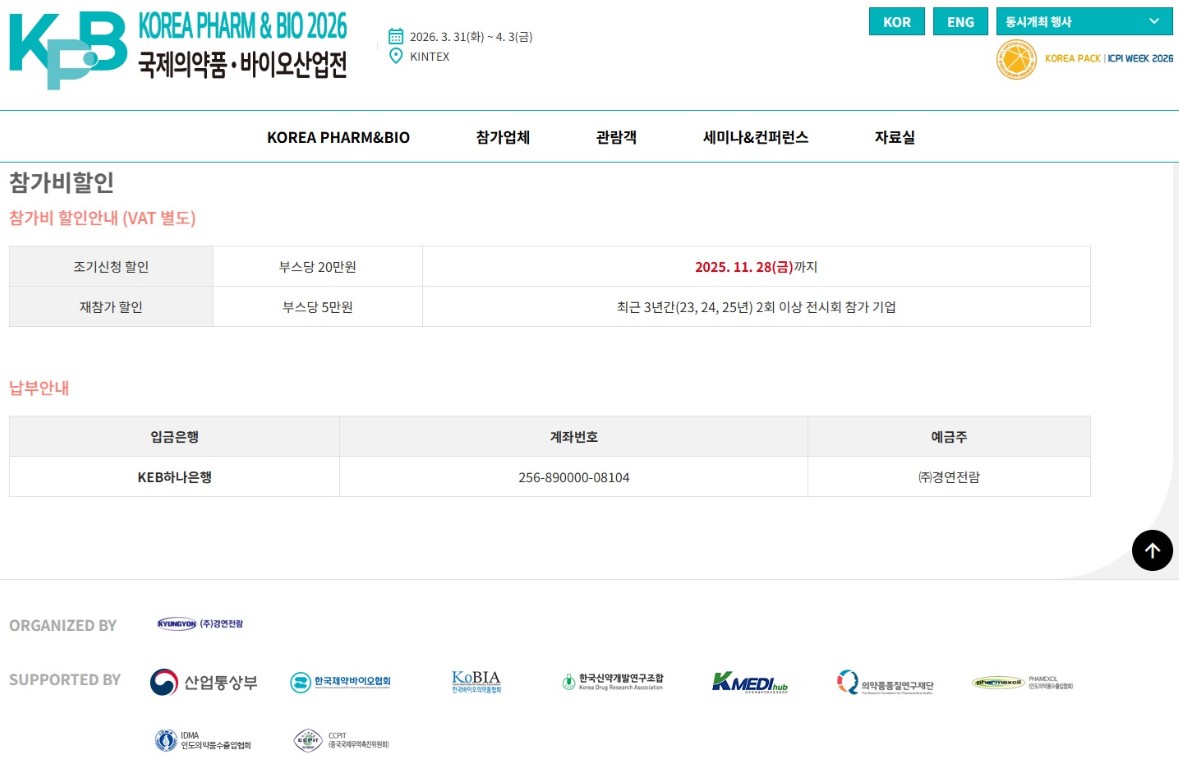
Task: Switch site language to ENG
Action: click(x=960, y=22)
